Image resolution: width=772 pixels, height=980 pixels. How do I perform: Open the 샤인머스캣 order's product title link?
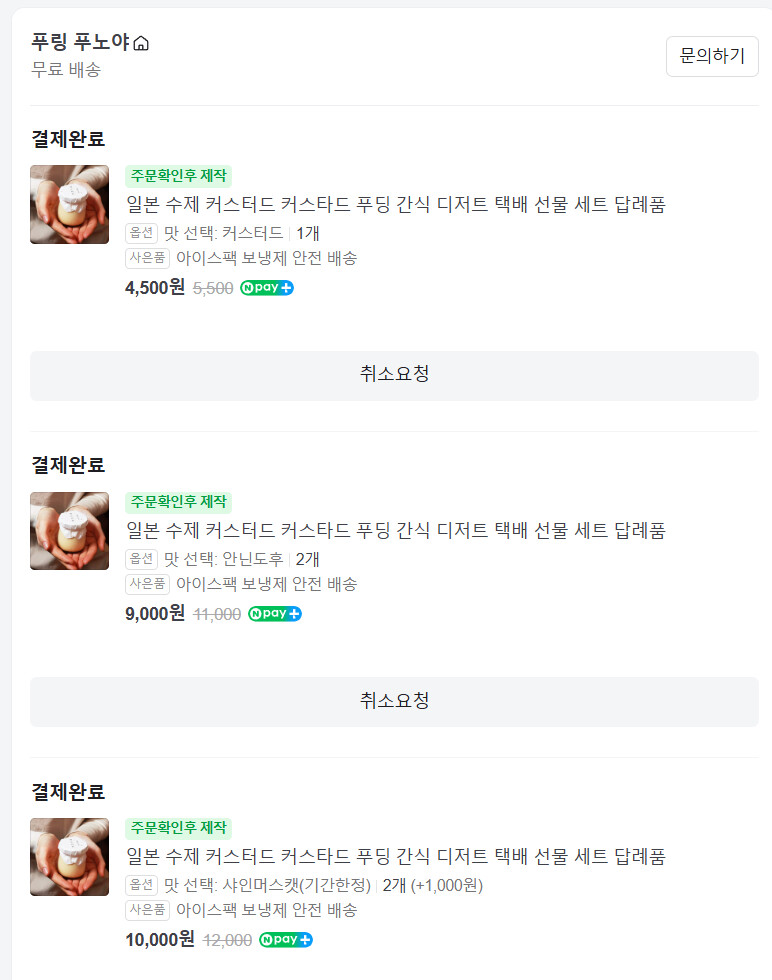click(x=396, y=856)
